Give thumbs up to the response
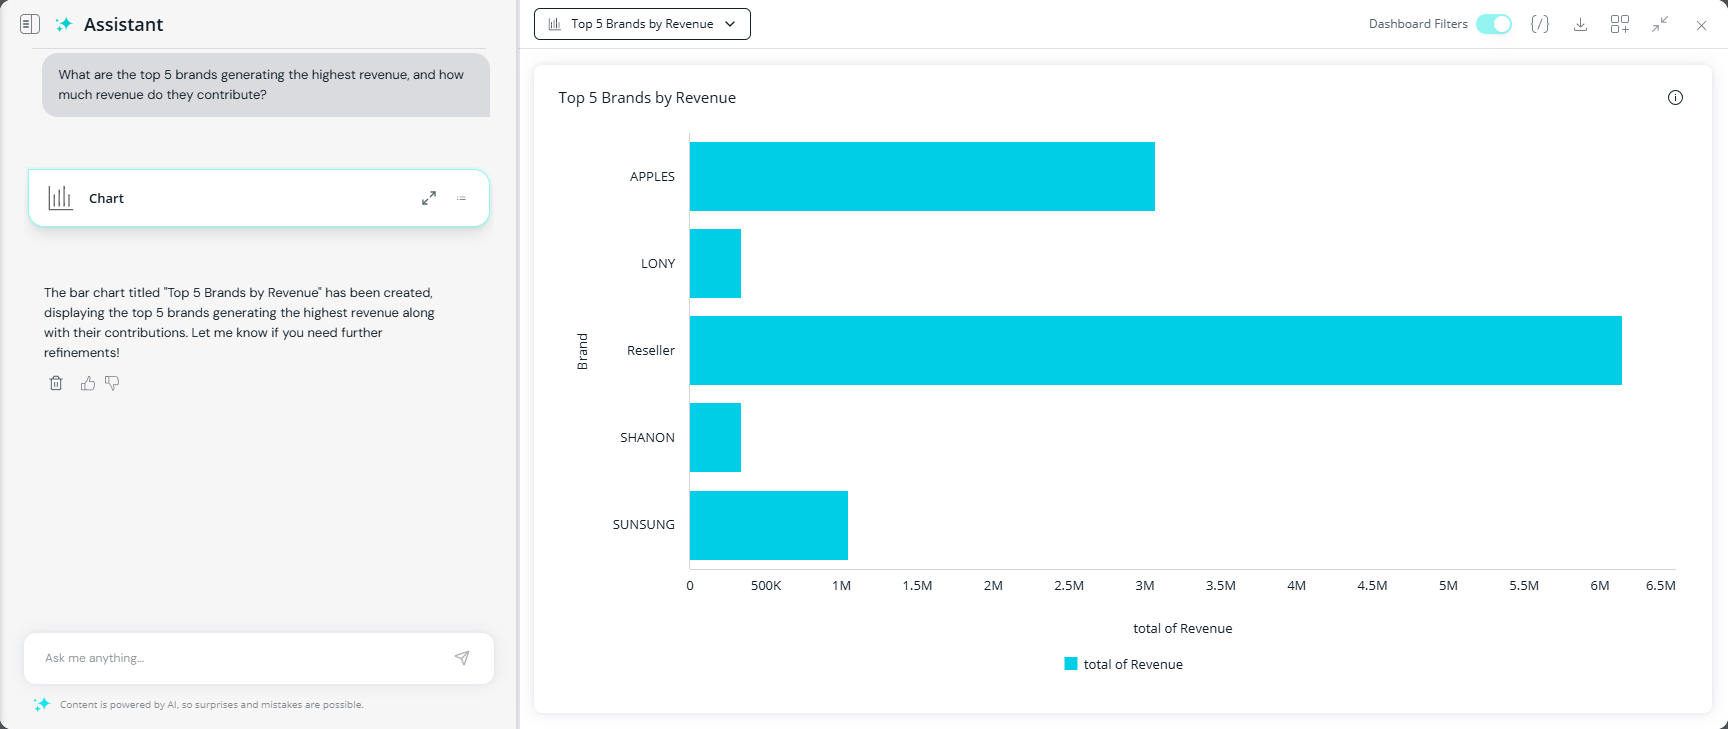The image size is (1728, 729). click(x=88, y=383)
